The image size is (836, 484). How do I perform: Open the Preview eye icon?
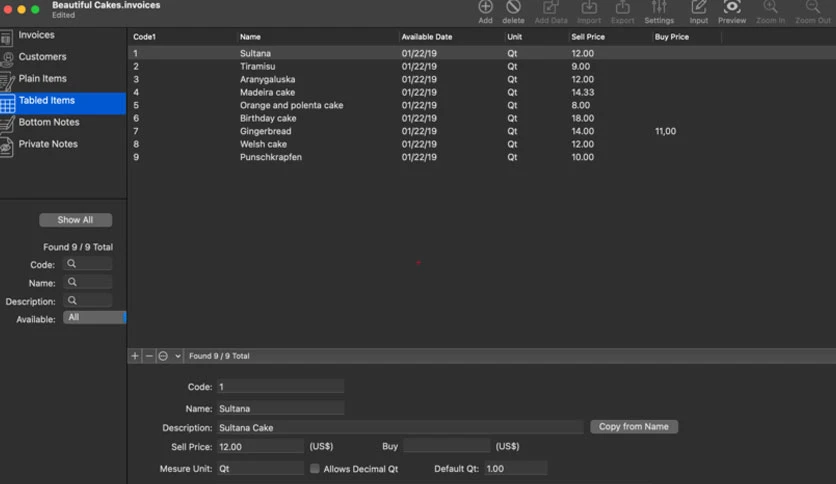pyautogui.click(x=732, y=7)
